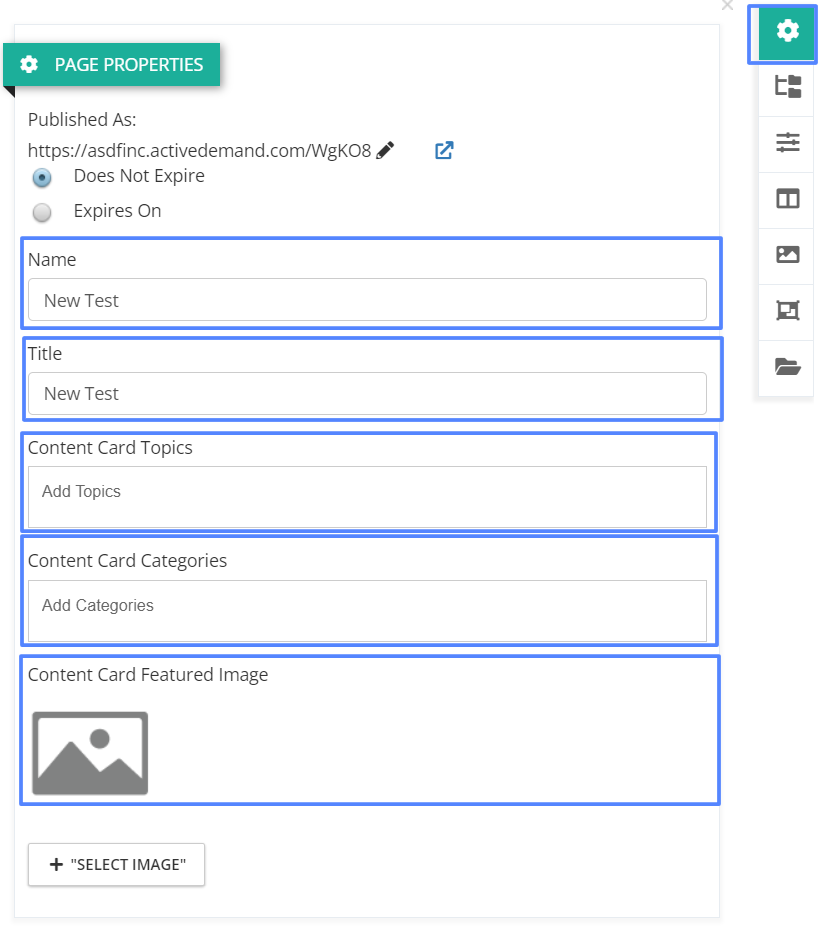Click the "SELECT IMAGE" button
This screenshot has width=819, height=931.
point(116,864)
